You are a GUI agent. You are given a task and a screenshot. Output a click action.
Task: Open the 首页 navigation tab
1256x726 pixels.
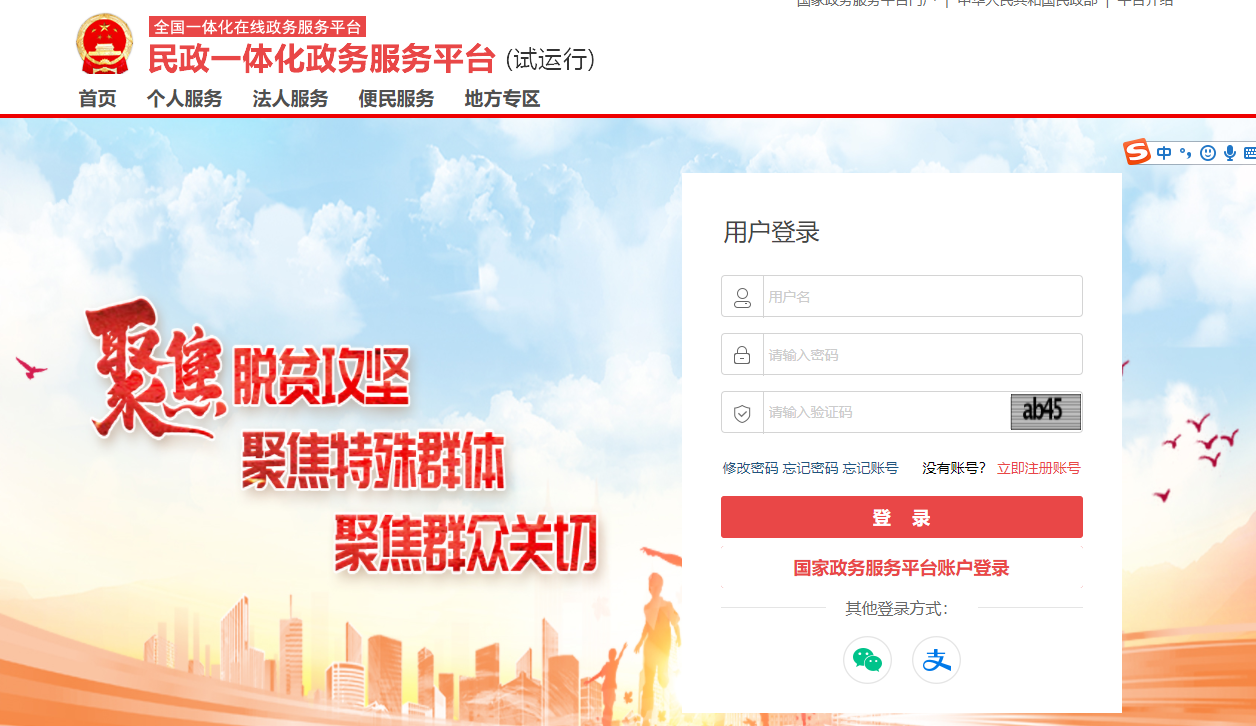point(98,99)
